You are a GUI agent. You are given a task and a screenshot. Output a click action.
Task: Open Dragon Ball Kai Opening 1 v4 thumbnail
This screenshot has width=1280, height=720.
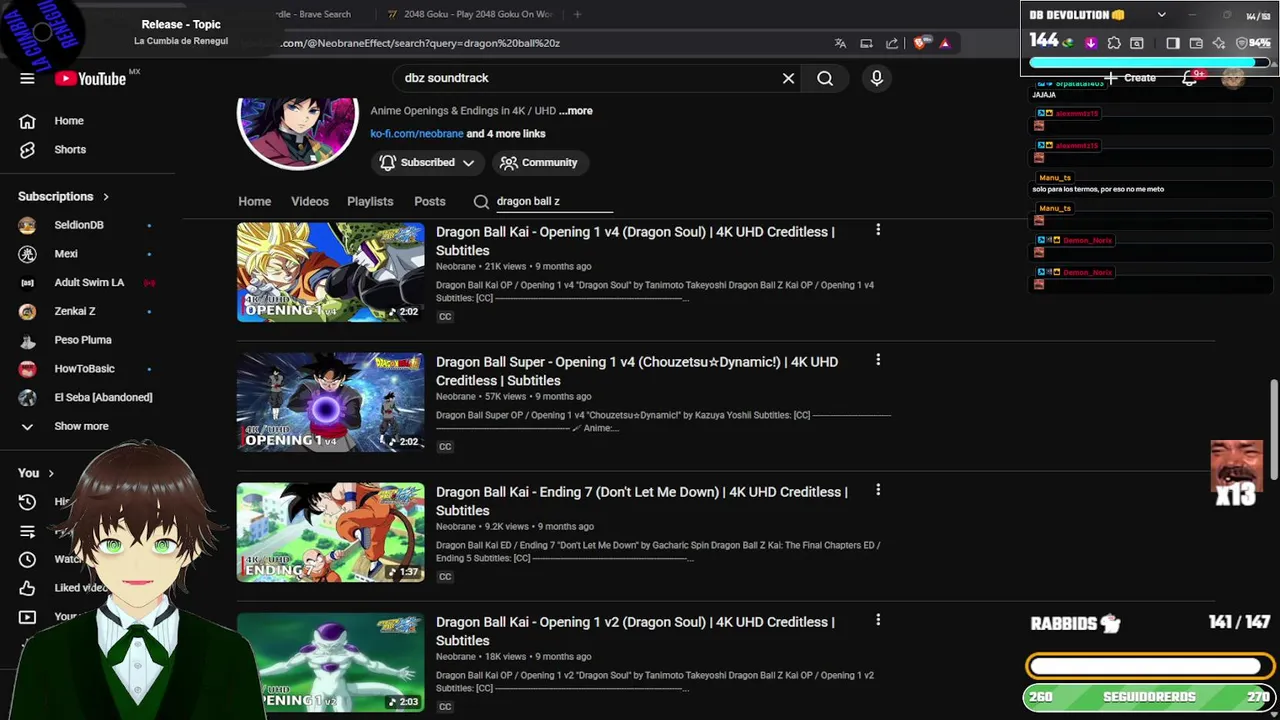point(330,272)
